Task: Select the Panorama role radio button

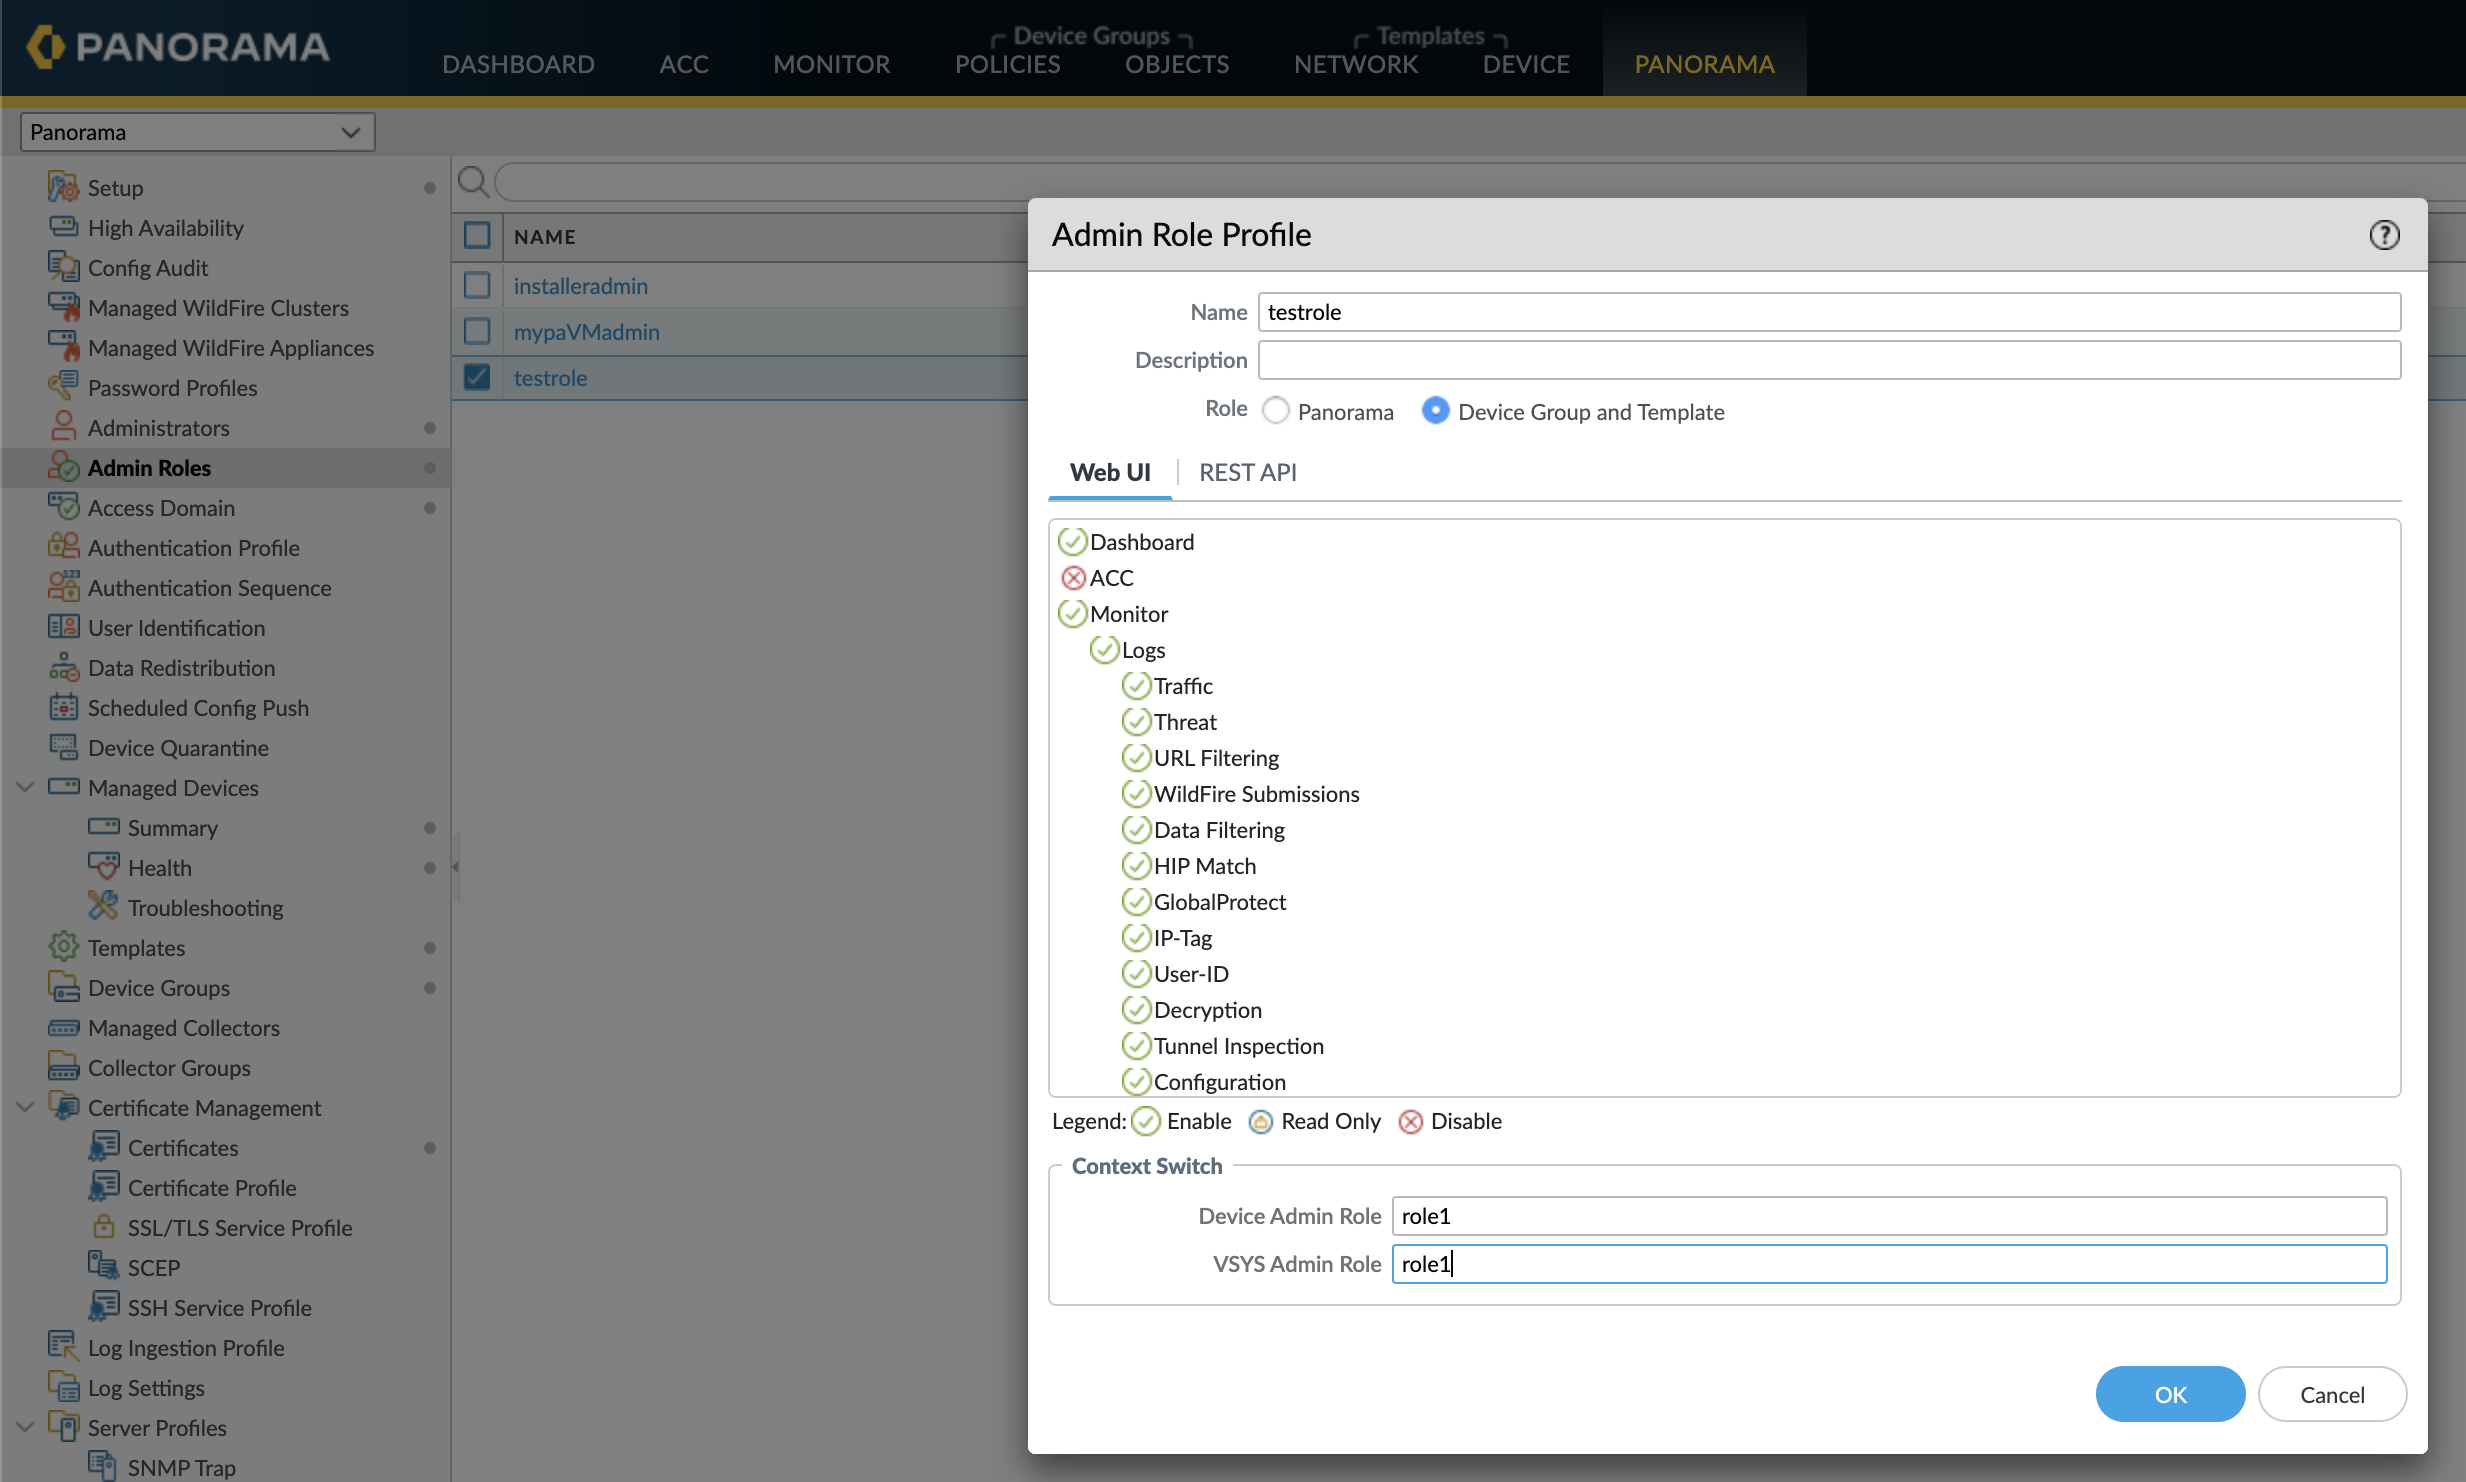Action: tap(1276, 411)
